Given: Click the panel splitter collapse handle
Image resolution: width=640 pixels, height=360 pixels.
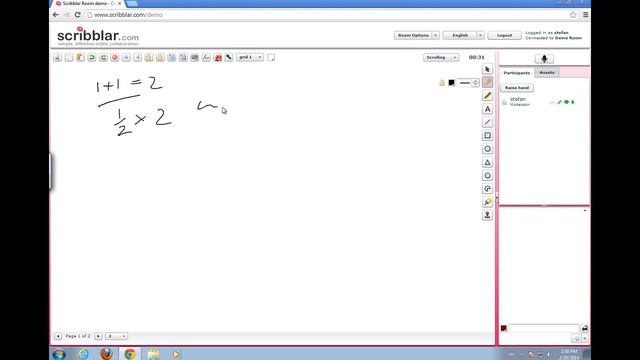Looking at the screenshot, I should pyautogui.click(x=497, y=199).
